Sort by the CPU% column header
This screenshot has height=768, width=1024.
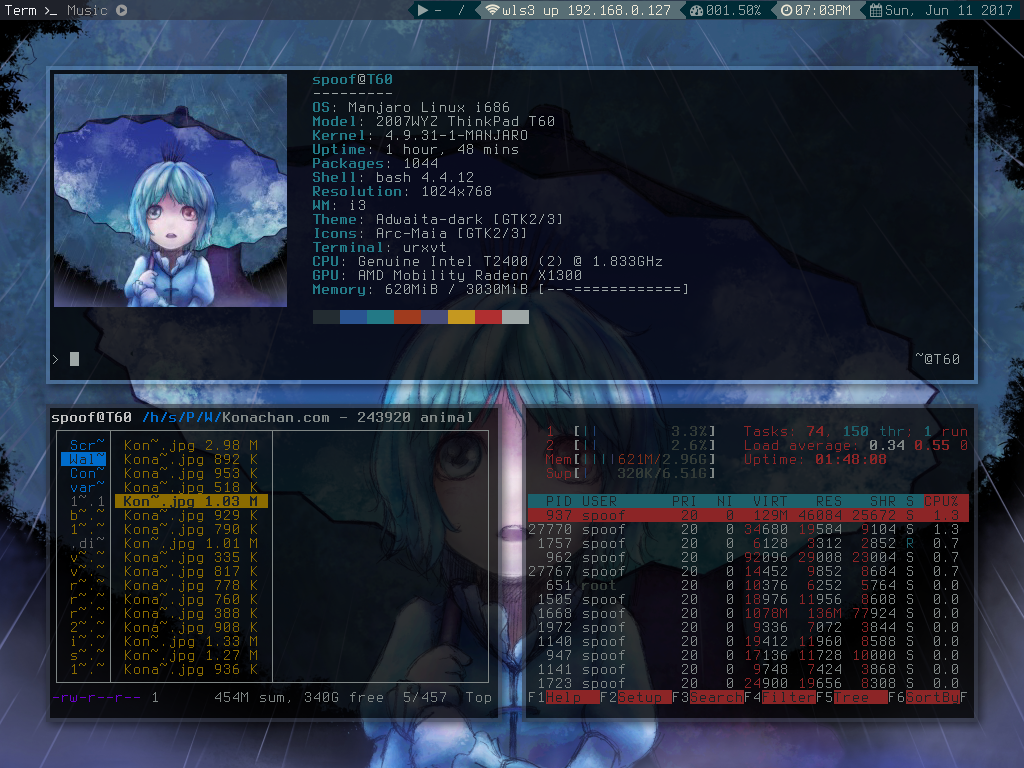pyautogui.click(x=940, y=500)
